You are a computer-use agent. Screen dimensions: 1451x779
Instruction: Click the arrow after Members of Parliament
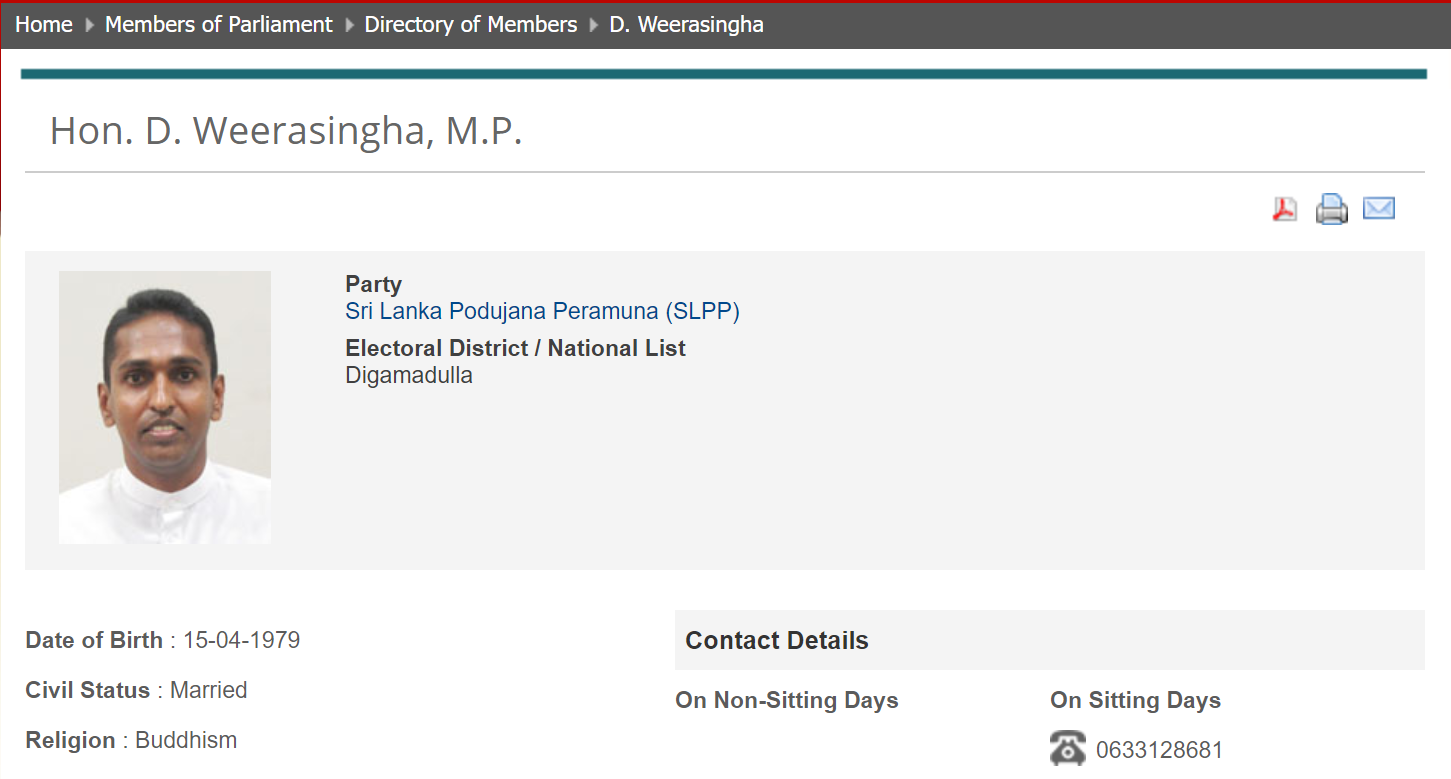click(x=349, y=25)
